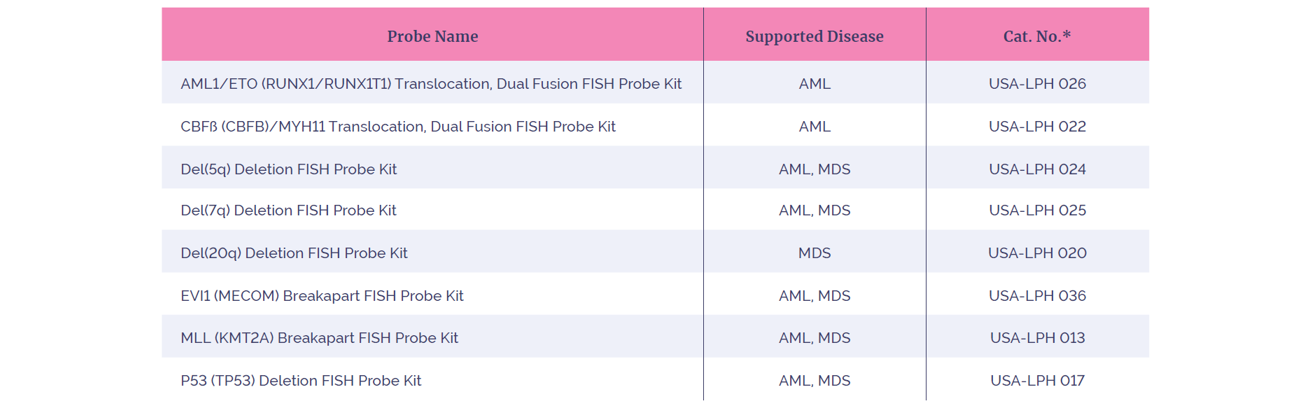Viewport: 1307px width, 405px height.
Task: Click Del(20q) Deletion FISH Probe Kit
Action: [294, 254]
